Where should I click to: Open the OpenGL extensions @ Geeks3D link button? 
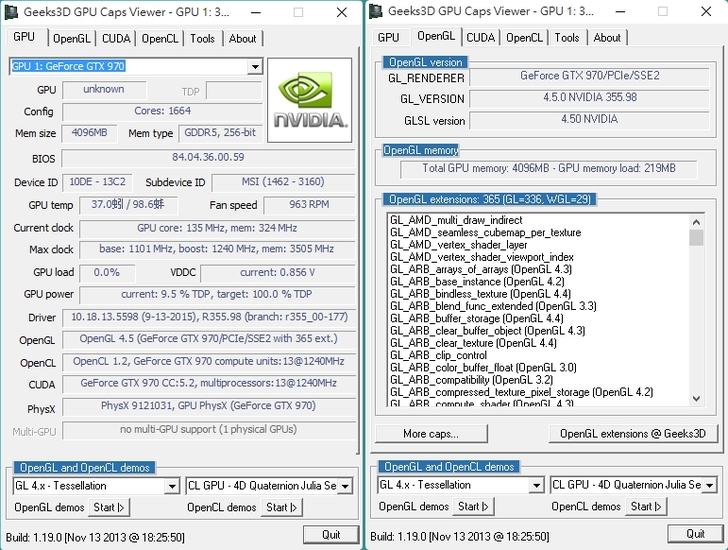click(x=633, y=434)
